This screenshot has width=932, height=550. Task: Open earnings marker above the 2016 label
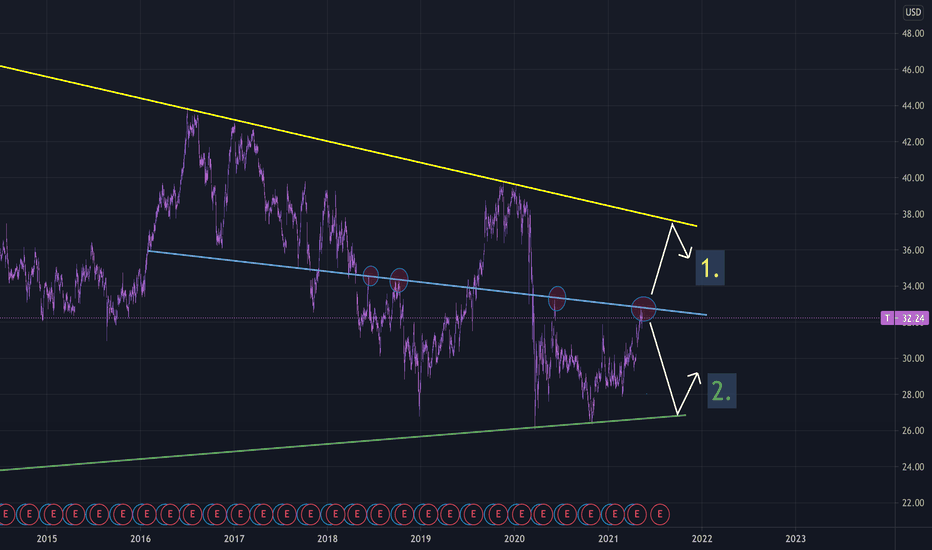[146, 514]
